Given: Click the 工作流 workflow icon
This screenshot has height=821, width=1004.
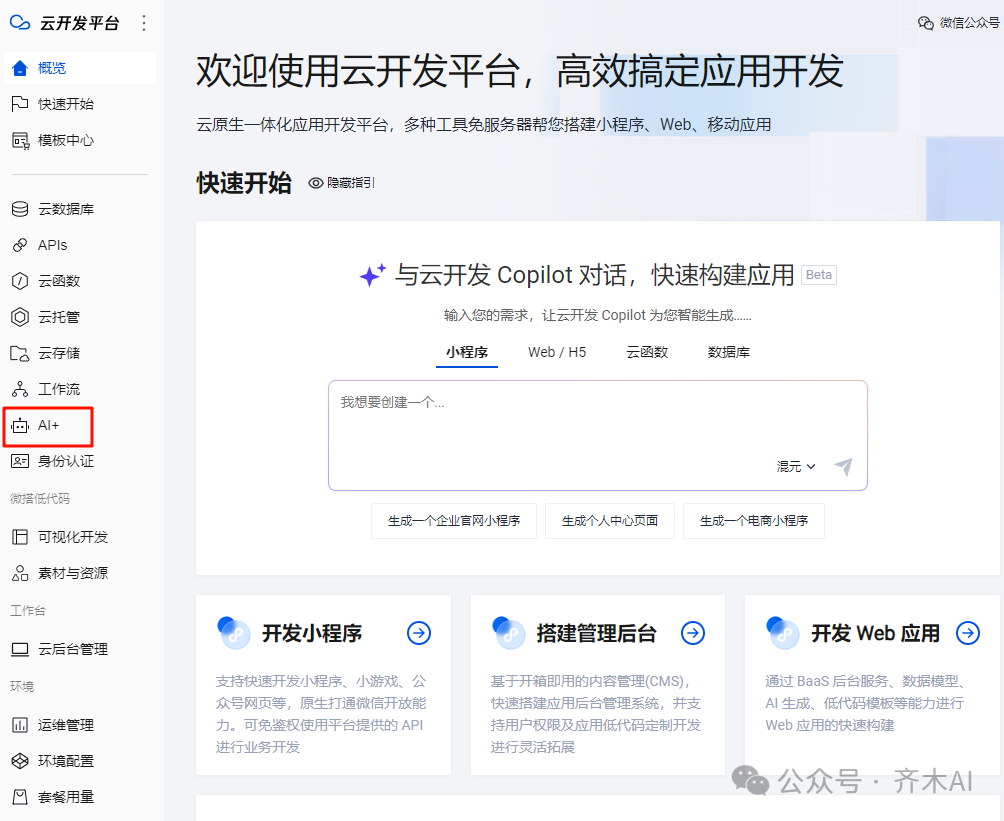Looking at the screenshot, I should (x=20, y=389).
